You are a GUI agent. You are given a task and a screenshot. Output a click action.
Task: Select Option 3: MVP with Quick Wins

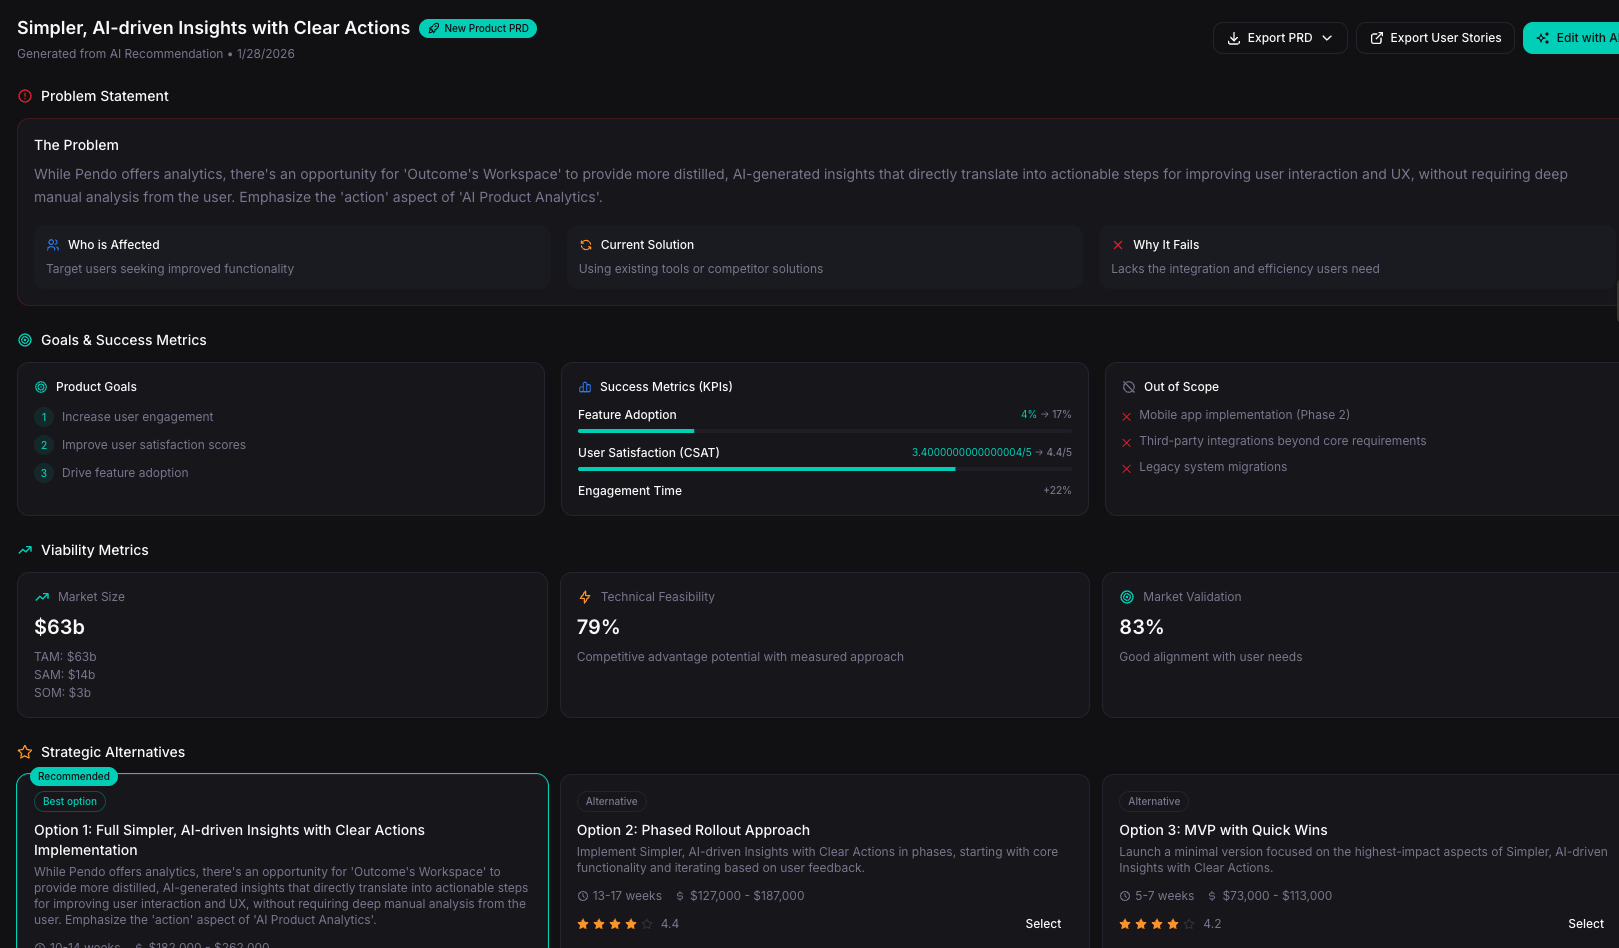(1586, 924)
